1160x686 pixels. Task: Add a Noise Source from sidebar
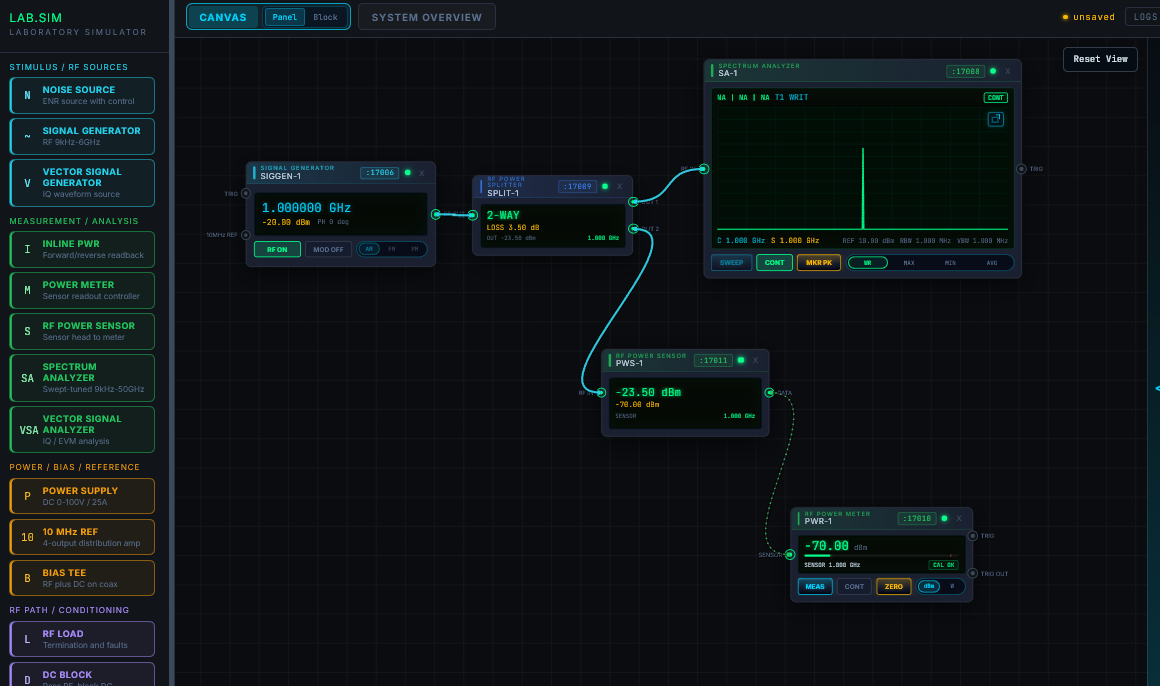pyautogui.click(x=82, y=95)
